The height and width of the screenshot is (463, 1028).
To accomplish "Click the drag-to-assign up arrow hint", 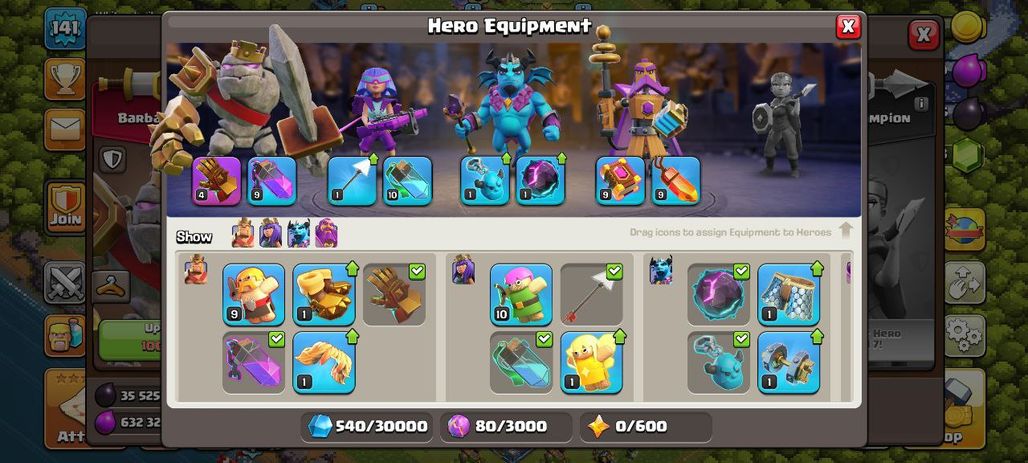I will point(846,231).
